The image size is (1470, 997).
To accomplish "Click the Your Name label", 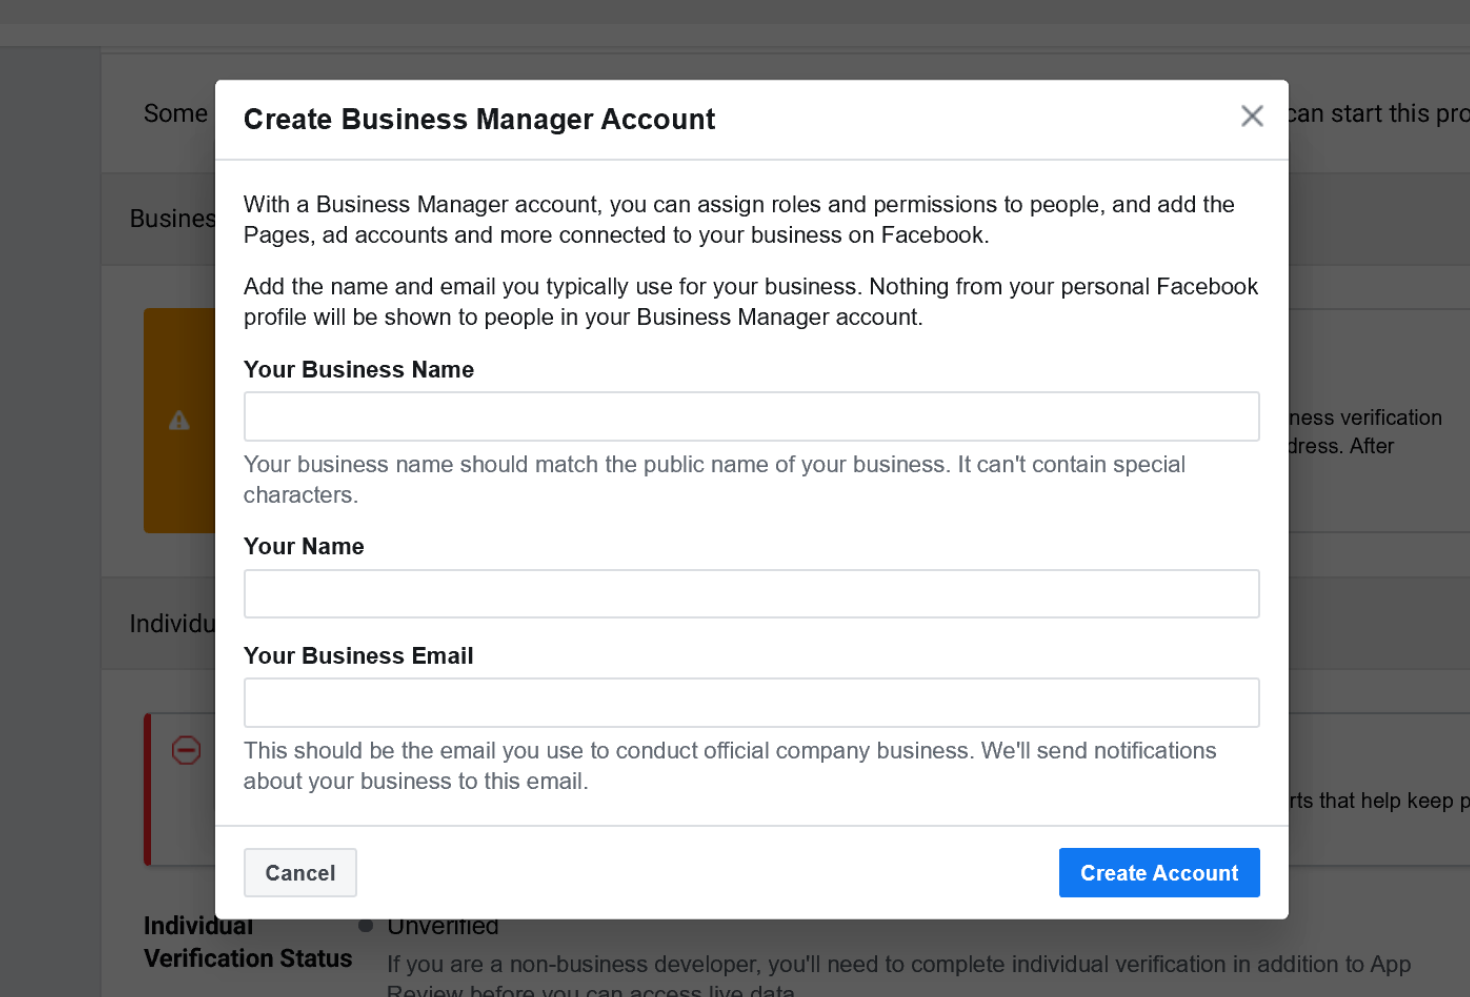I will click(304, 547).
